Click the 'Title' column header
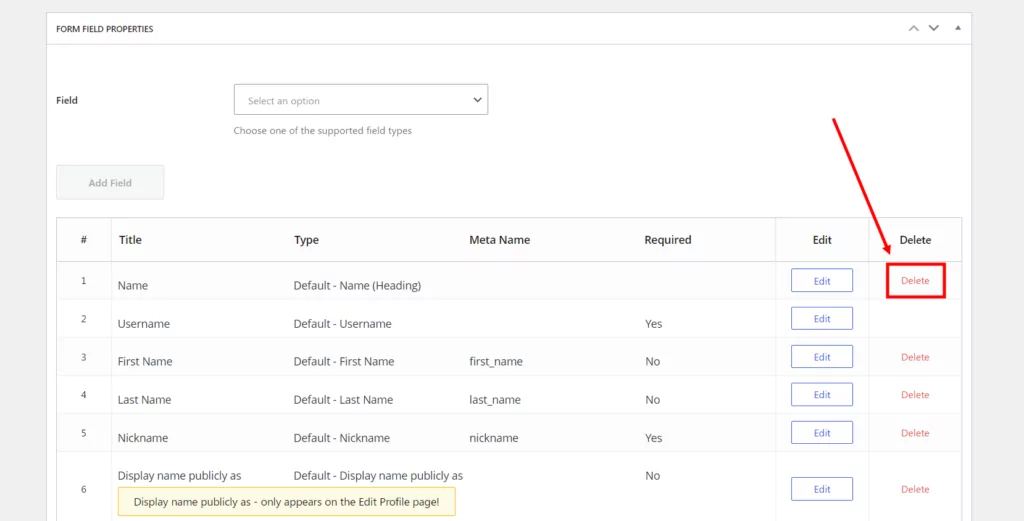 click(130, 240)
